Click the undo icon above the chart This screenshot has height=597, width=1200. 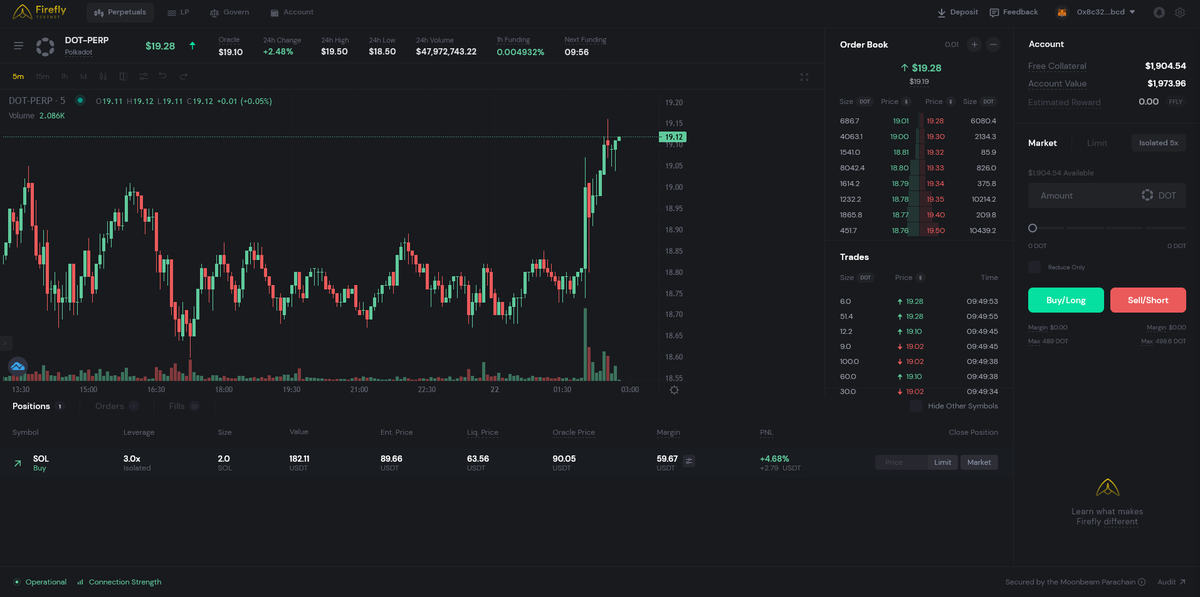pos(163,76)
